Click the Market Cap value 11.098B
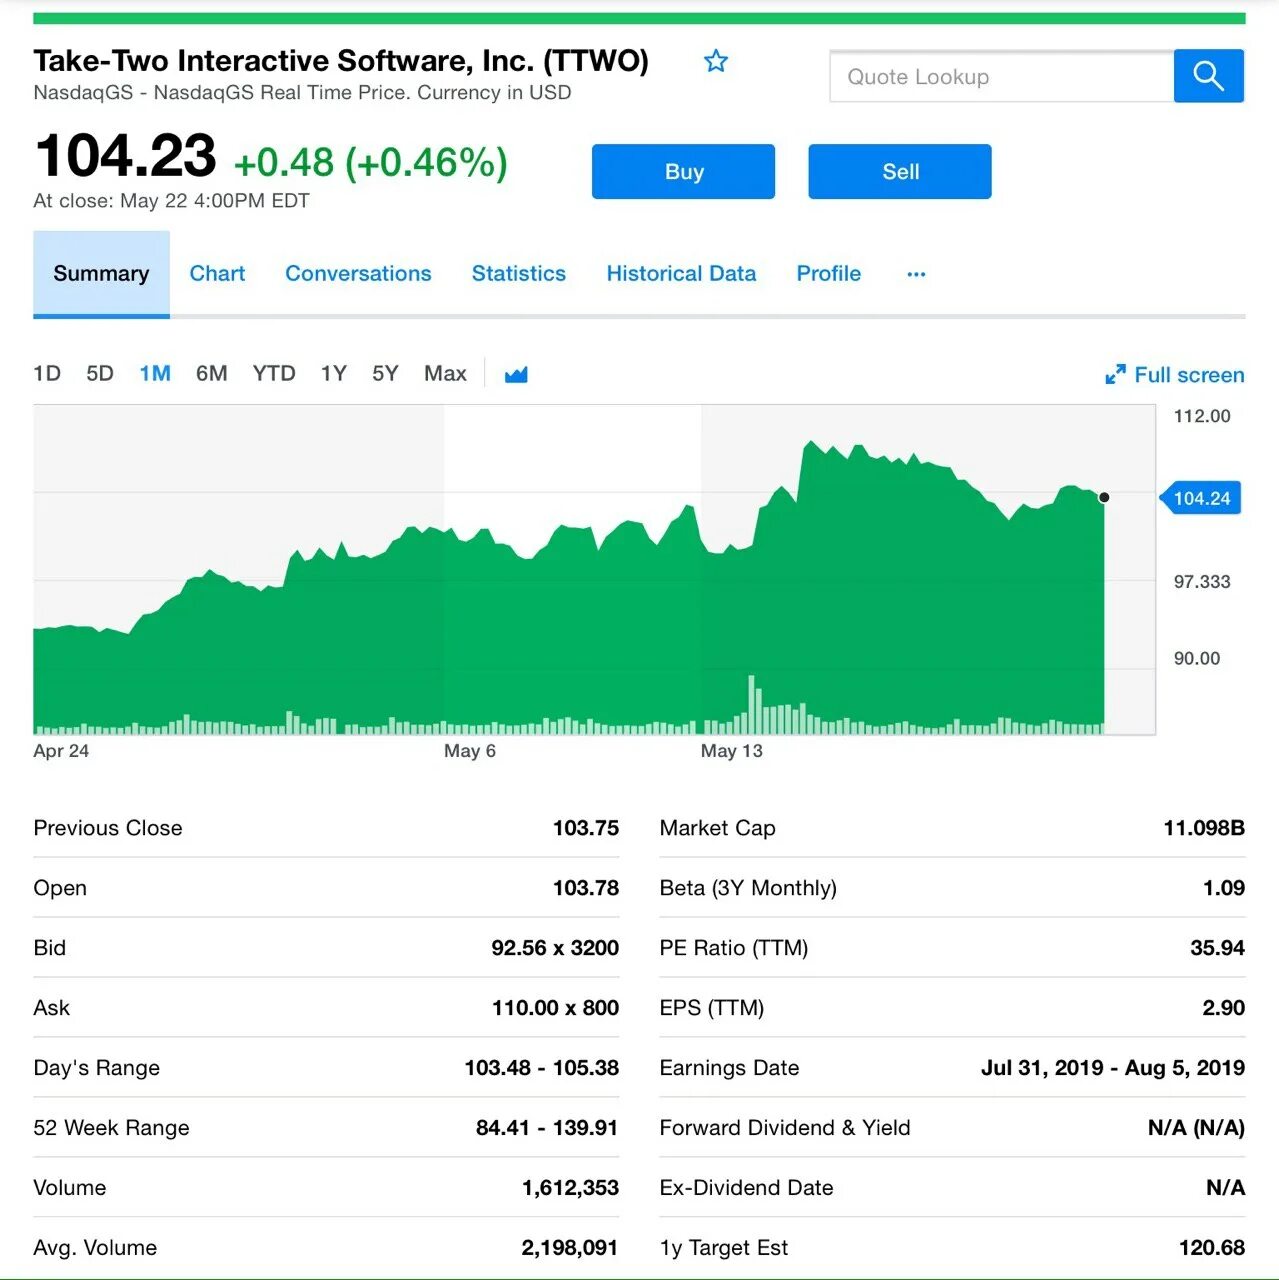 (1204, 828)
